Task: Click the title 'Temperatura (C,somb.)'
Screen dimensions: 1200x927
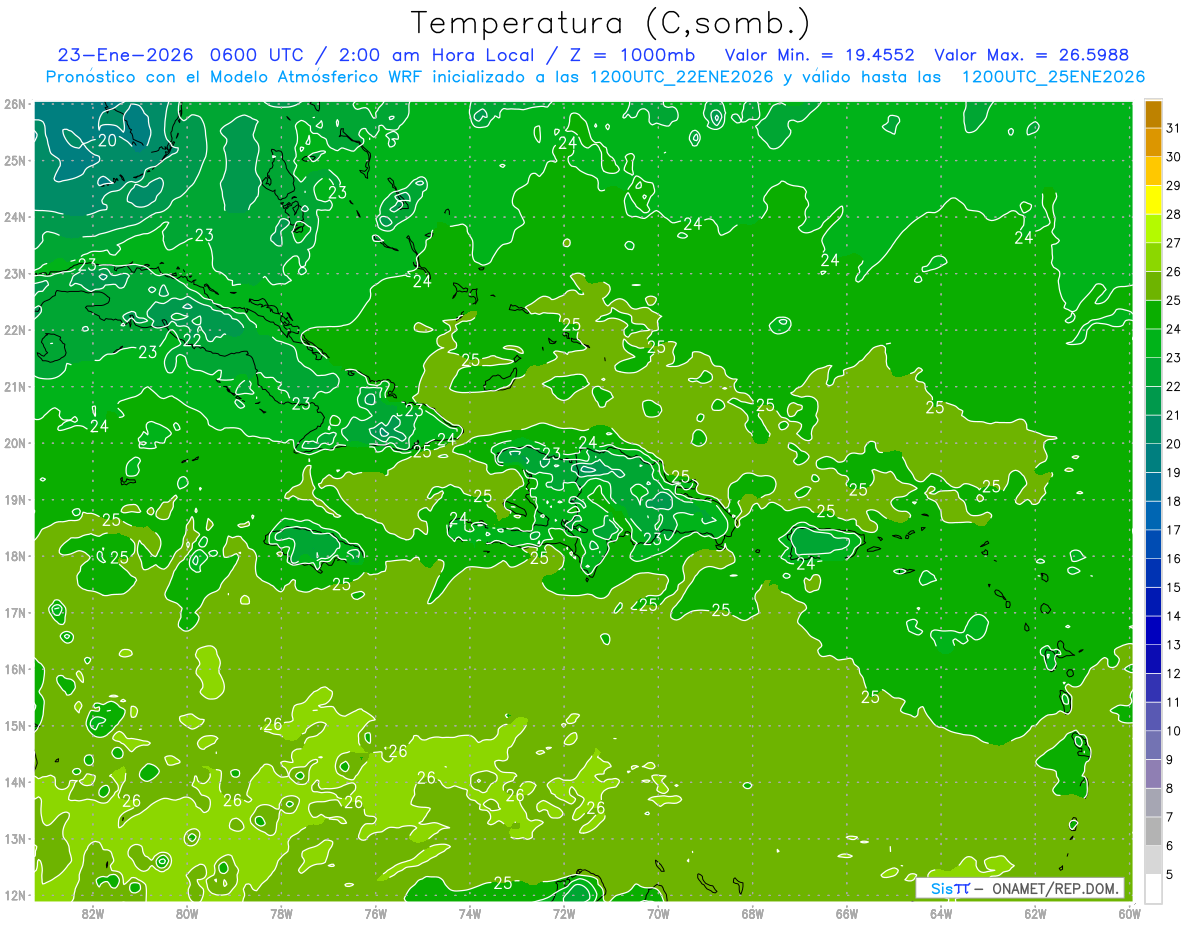Action: coord(611,23)
